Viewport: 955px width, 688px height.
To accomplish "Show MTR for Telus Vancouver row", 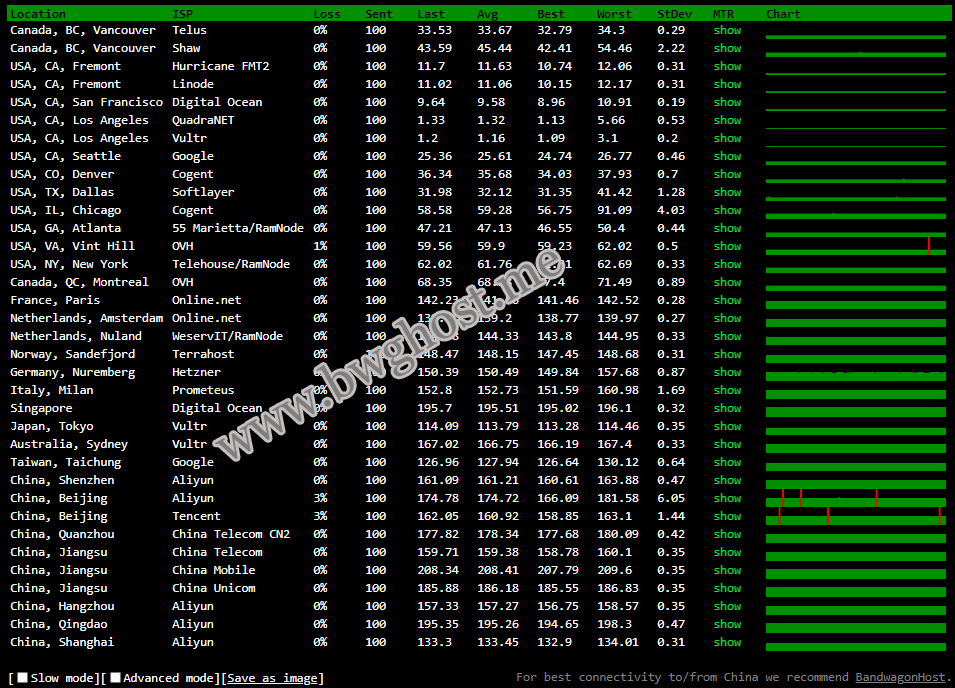I will click(727, 30).
